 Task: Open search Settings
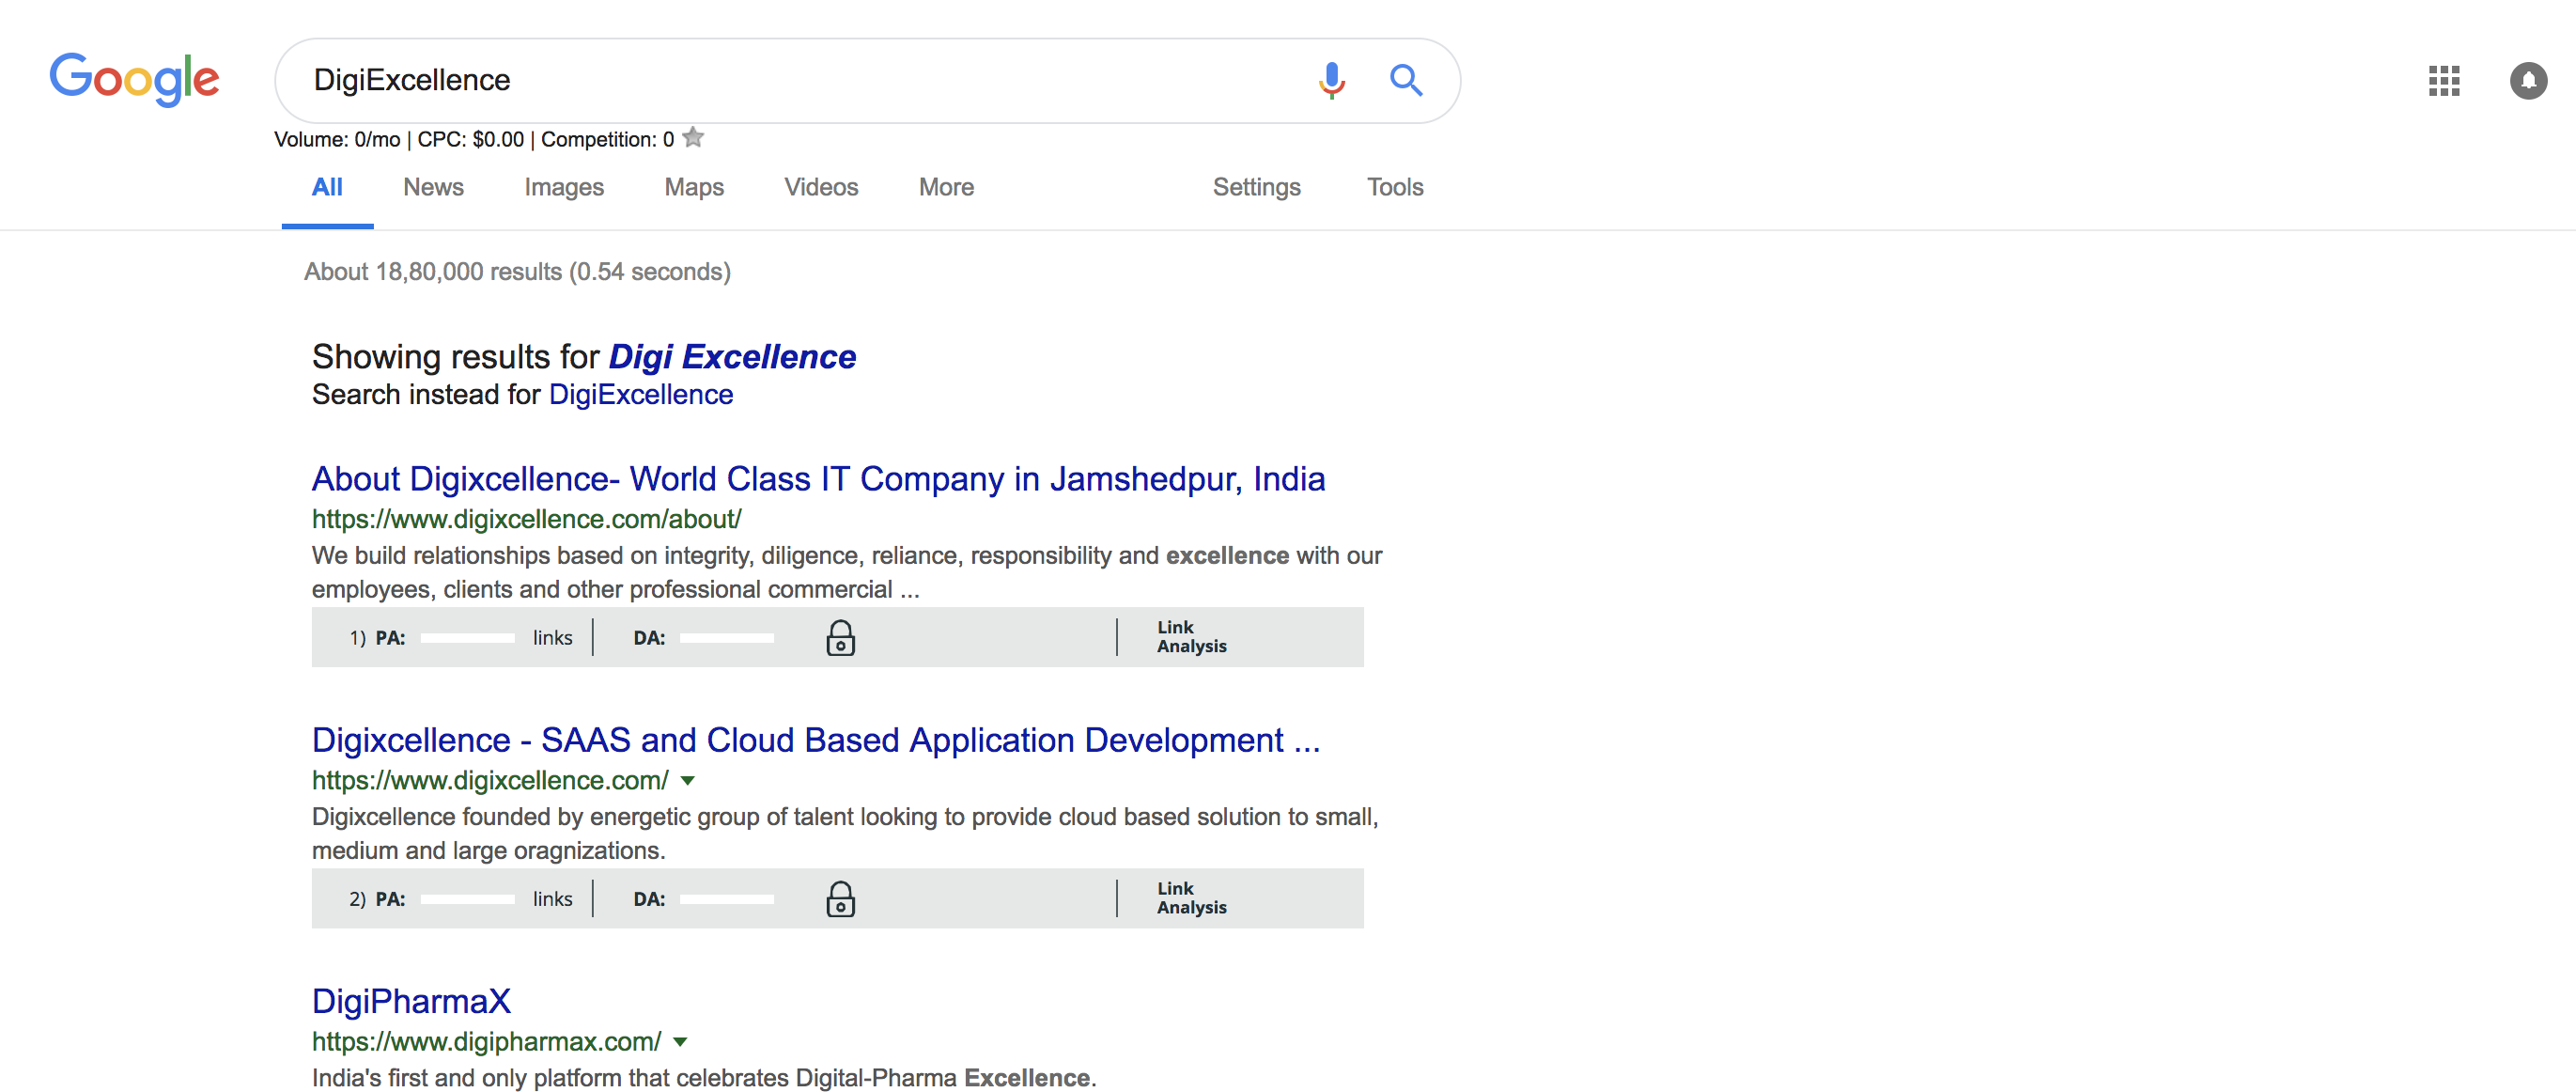(1256, 187)
